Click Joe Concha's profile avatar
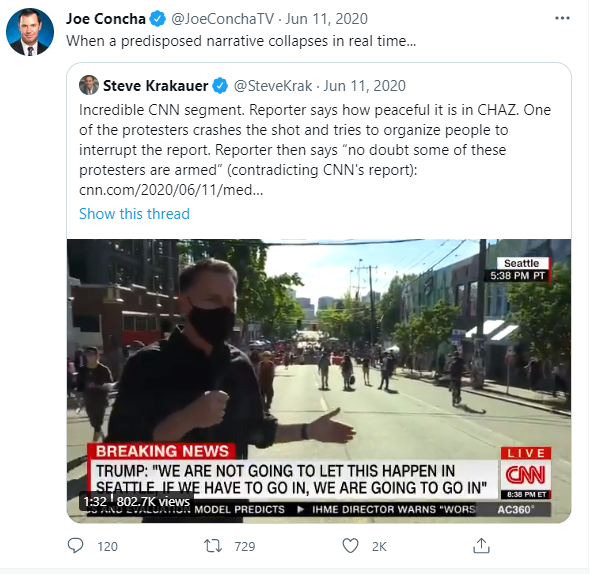The width and height of the screenshot is (590, 574). pos(30,32)
